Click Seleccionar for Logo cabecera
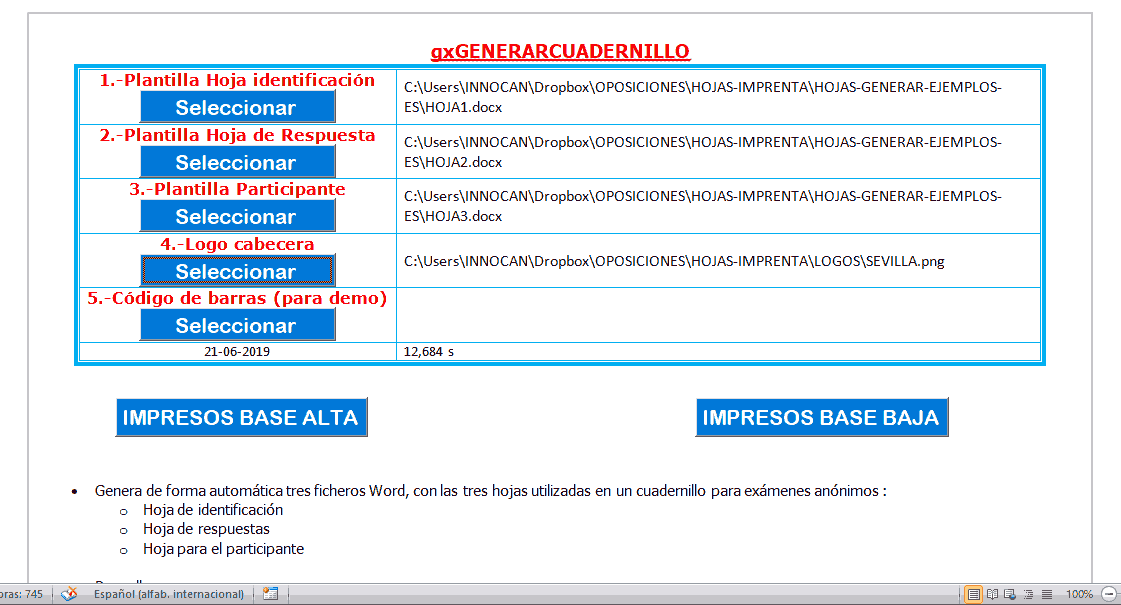The width and height of the screenshot is (1121, 605). point(237,271)
